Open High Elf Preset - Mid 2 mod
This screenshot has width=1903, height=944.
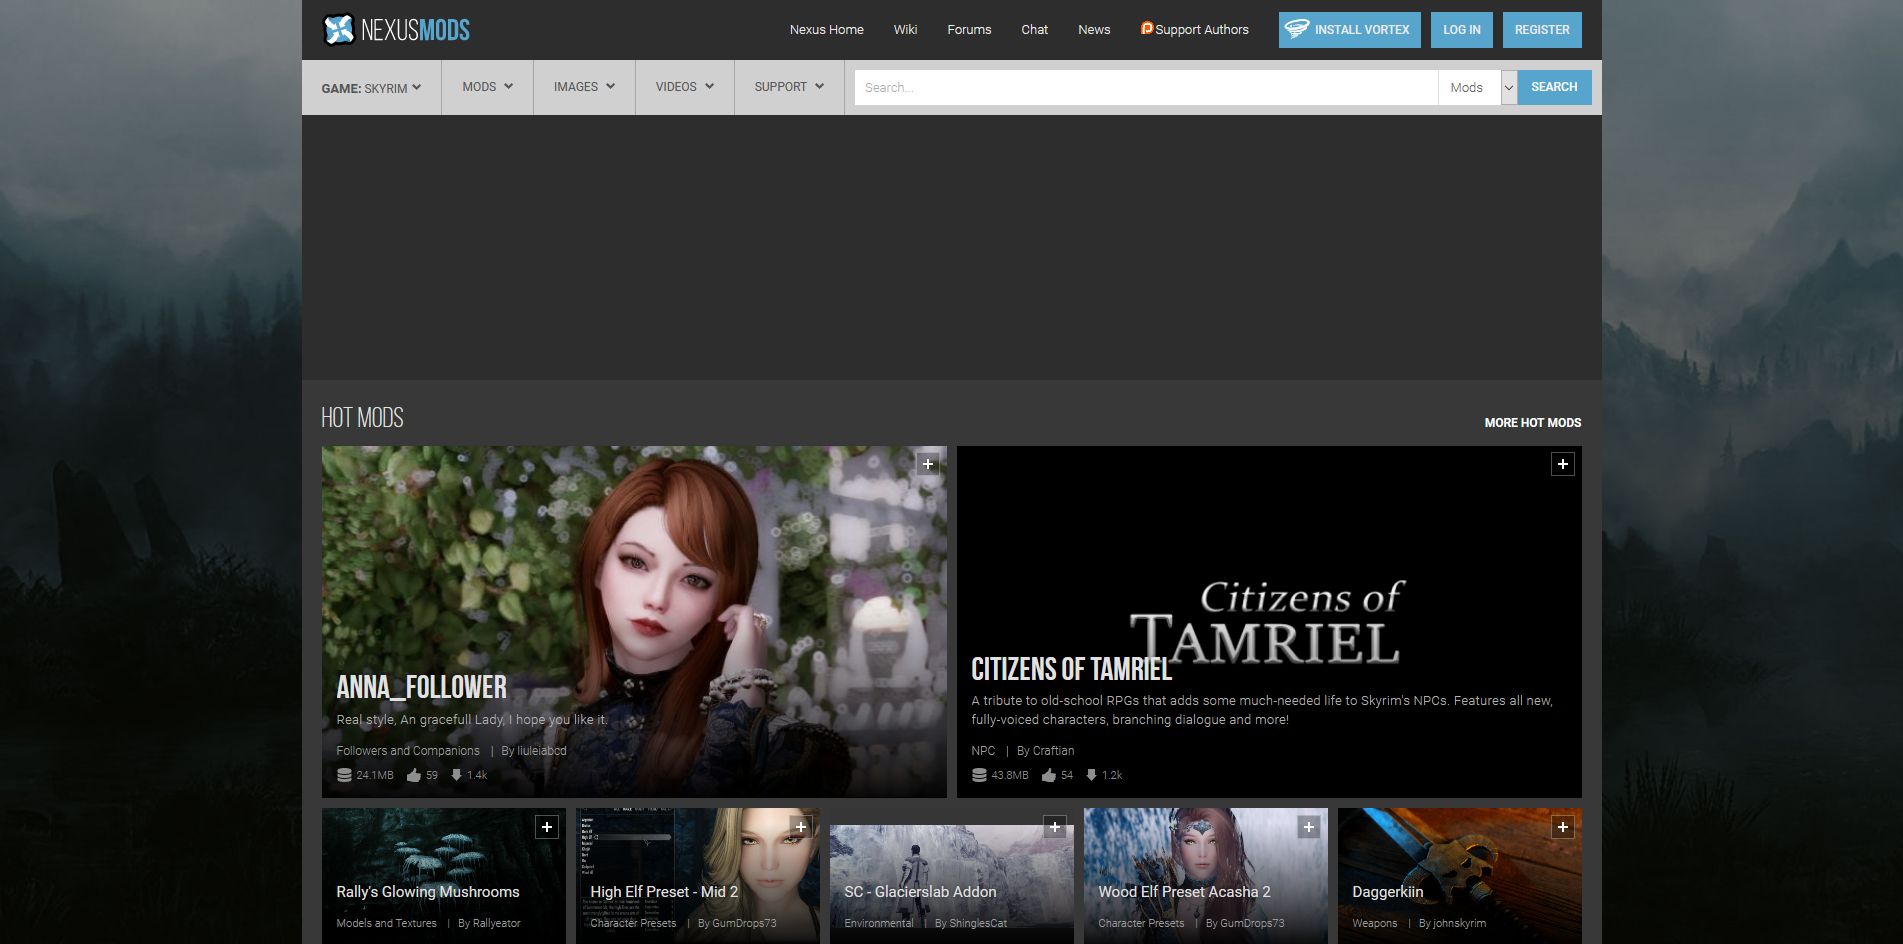tap(664, 892)
